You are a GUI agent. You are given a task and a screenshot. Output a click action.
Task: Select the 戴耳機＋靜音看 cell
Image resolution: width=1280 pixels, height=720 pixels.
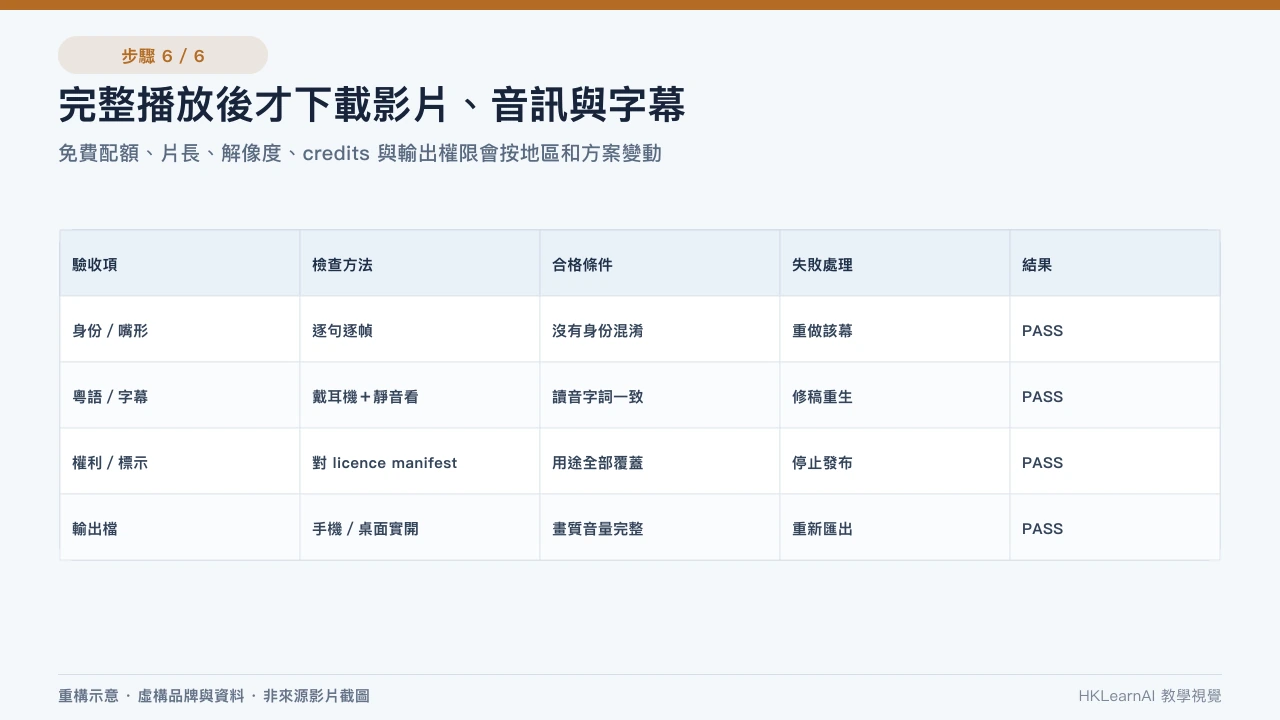pos(420,396)
